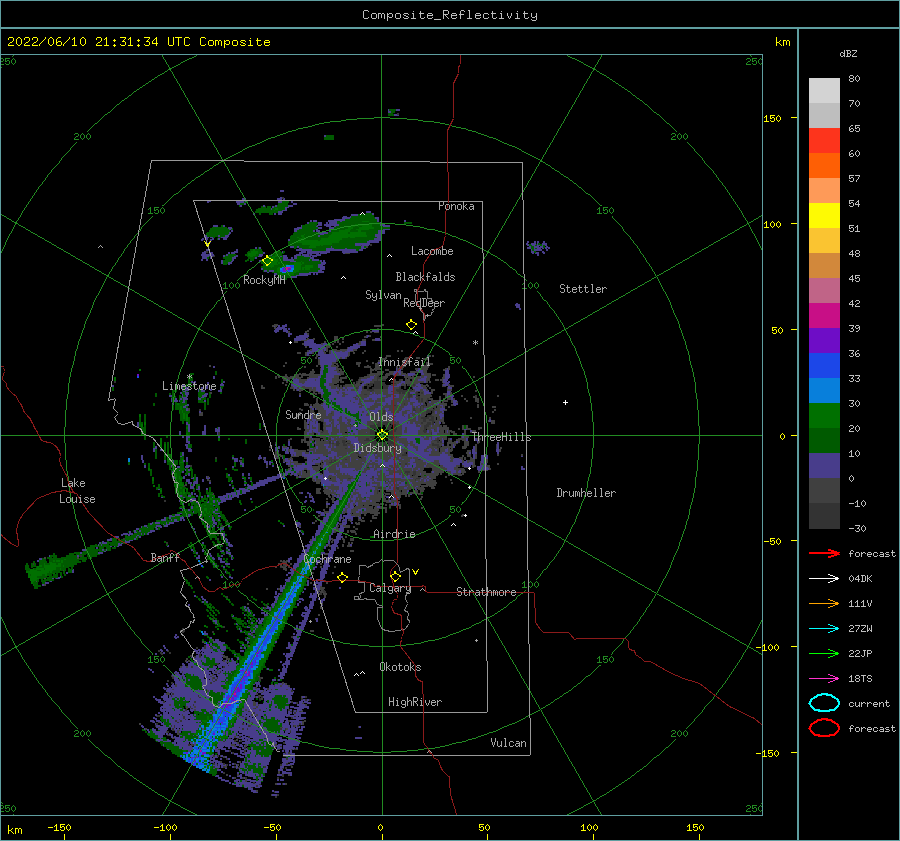Click the Stettler label
This screenshot has width=900, height=841.
pyautogui.click(x=583, y=289)
